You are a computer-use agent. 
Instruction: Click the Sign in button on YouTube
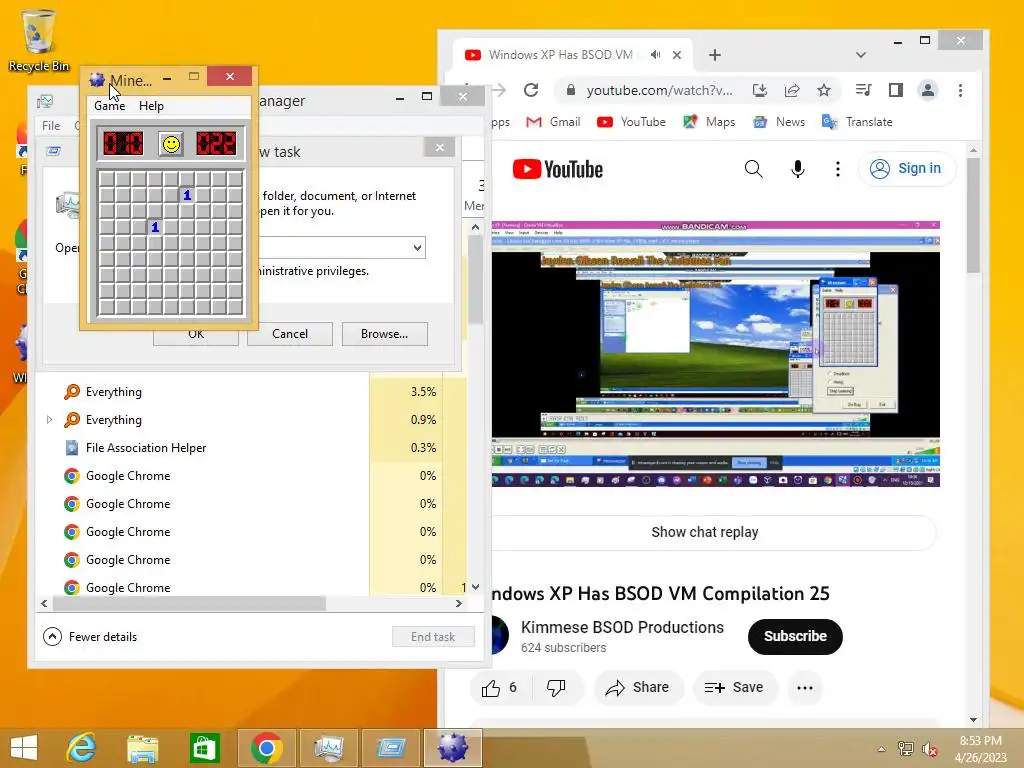click(906, 168)
